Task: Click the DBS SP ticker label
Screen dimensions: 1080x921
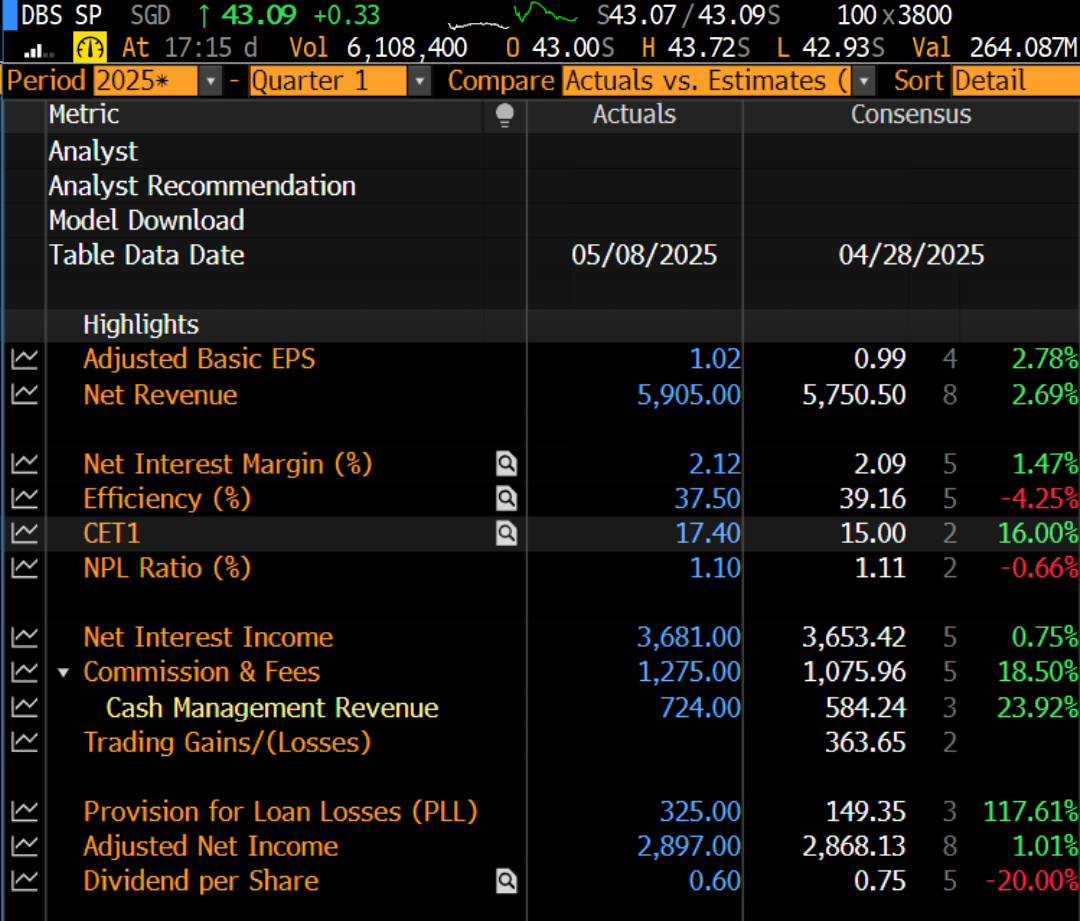Action: click(61, 15)
